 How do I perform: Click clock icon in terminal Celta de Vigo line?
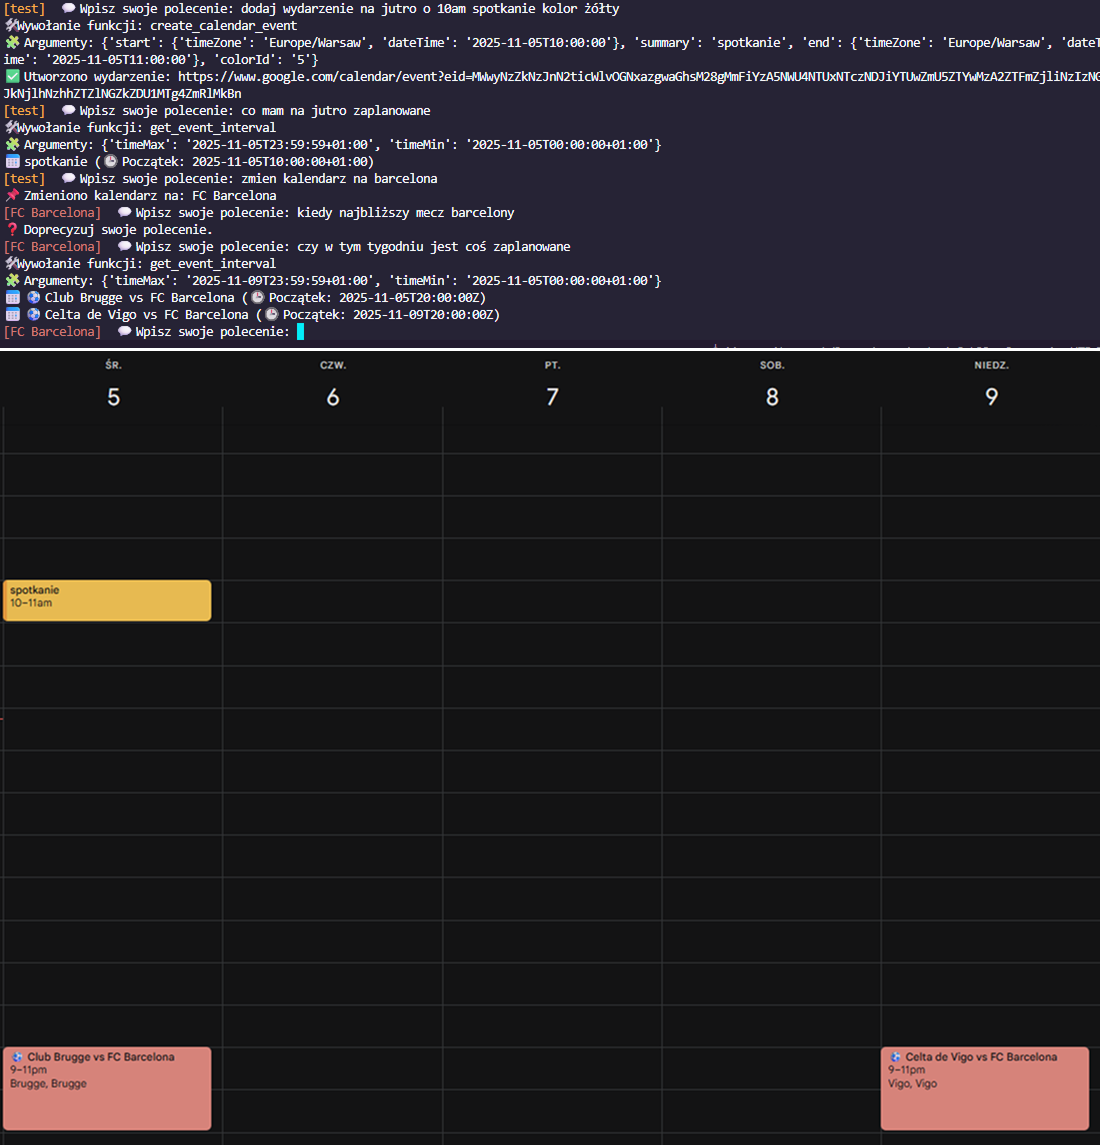click(x=272, y=314)
